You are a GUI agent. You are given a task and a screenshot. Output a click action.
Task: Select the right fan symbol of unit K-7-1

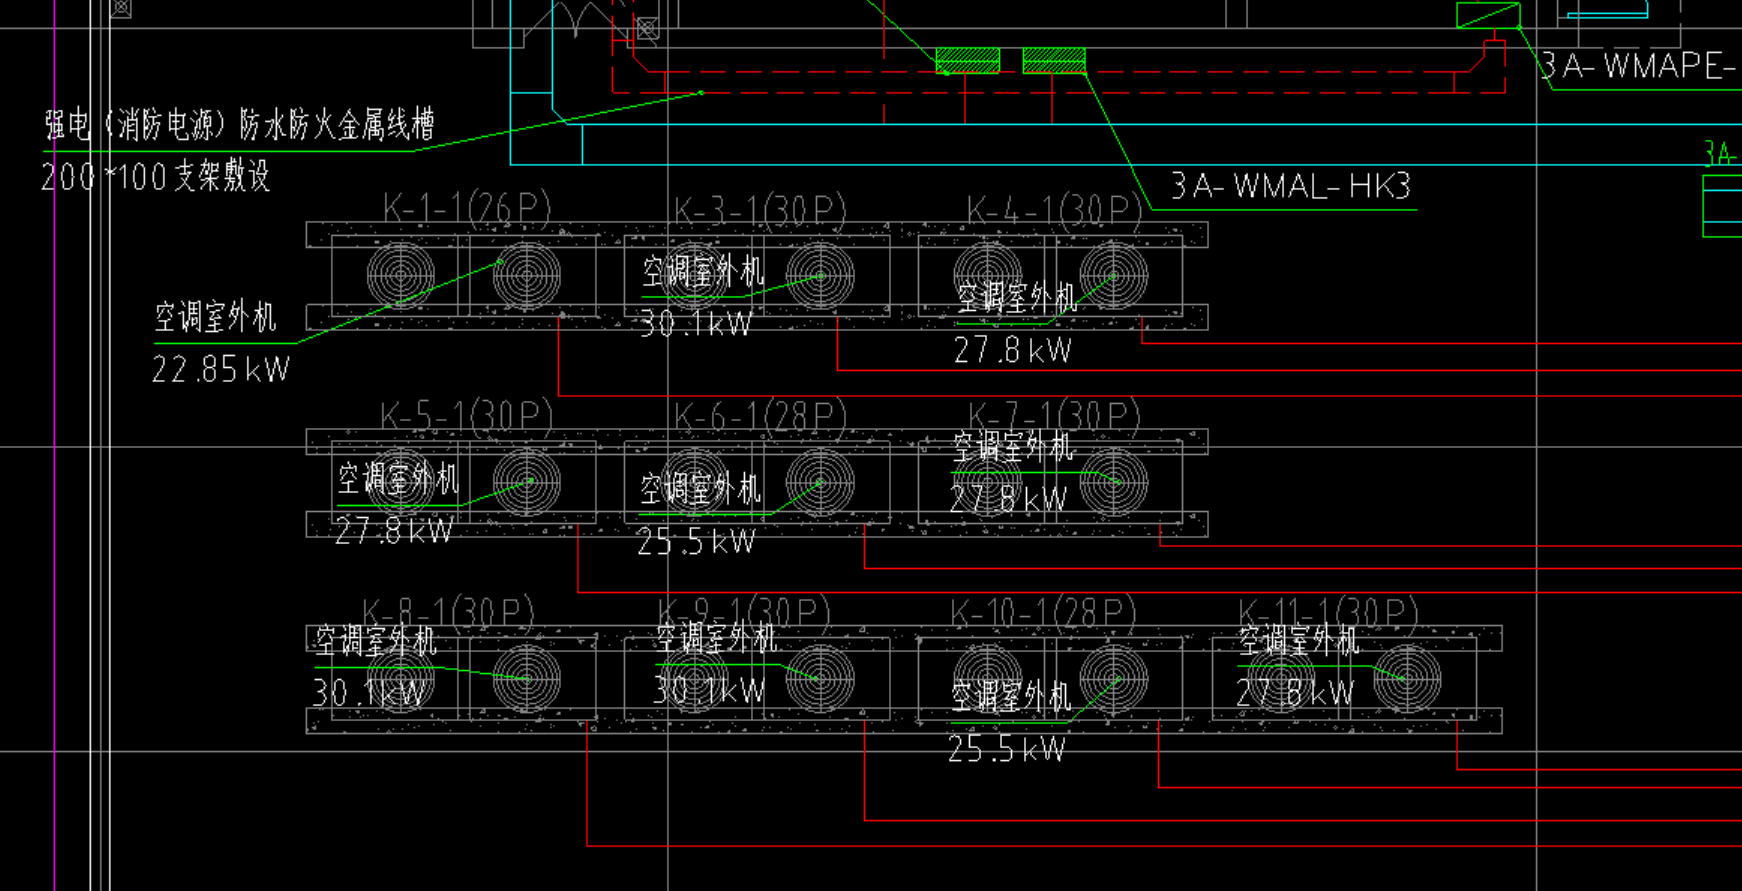click(x=1113, y=481)
